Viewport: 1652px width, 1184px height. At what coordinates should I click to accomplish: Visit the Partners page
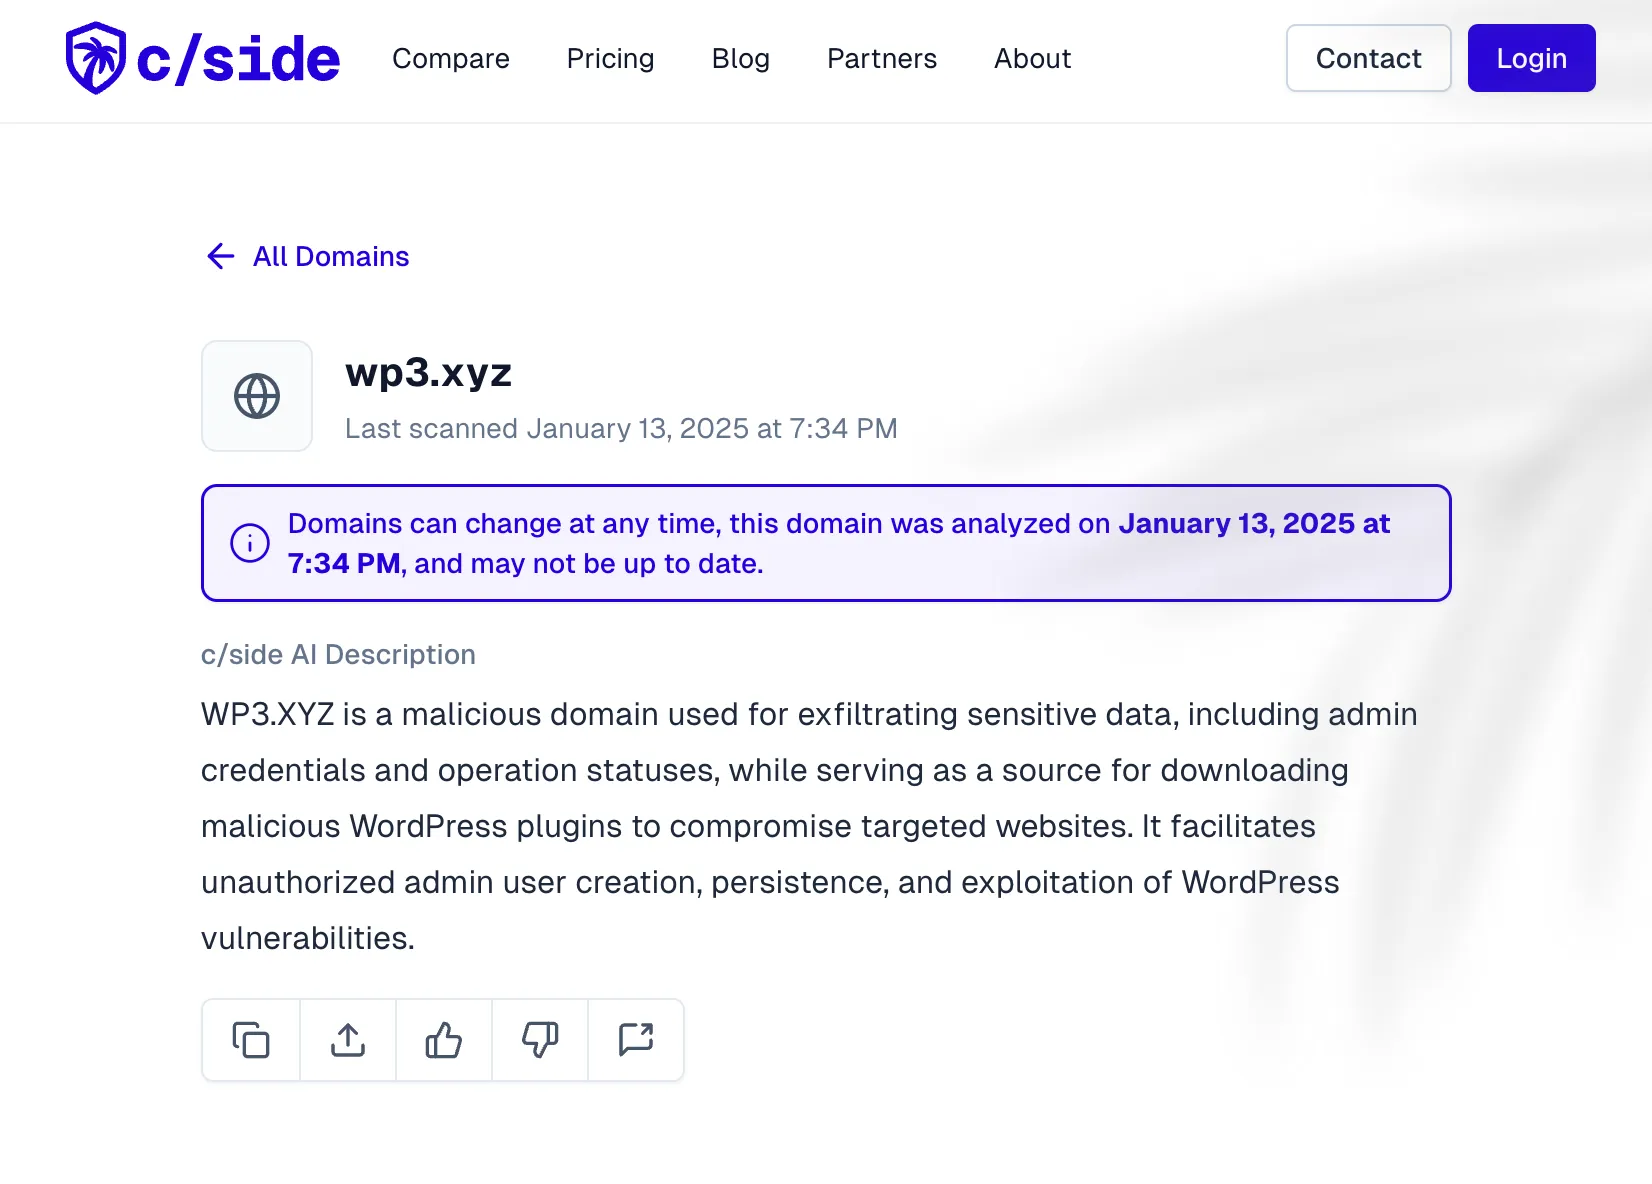click(882, 59)
